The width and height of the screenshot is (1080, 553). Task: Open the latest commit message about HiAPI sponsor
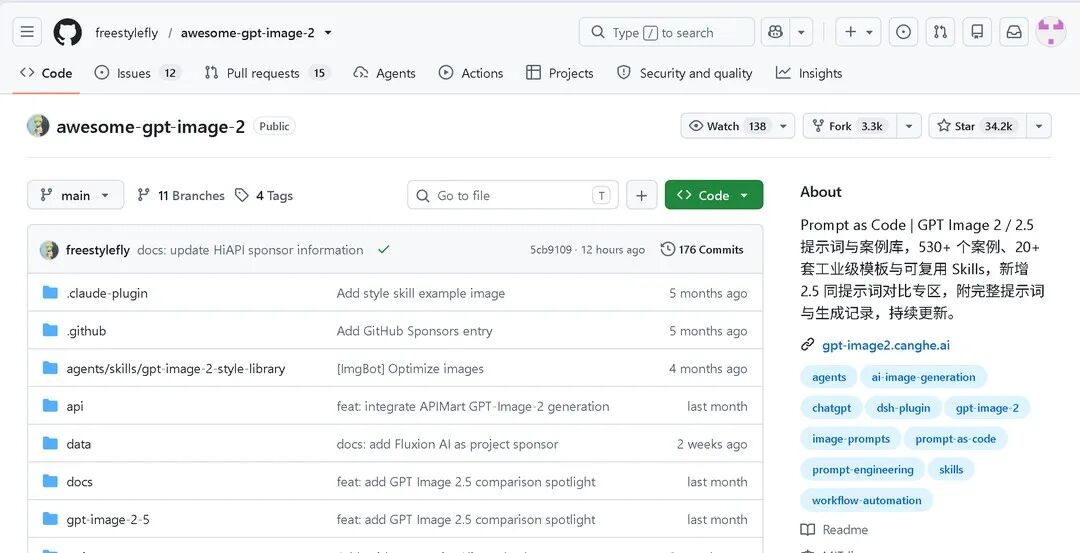tap(250, 250)
